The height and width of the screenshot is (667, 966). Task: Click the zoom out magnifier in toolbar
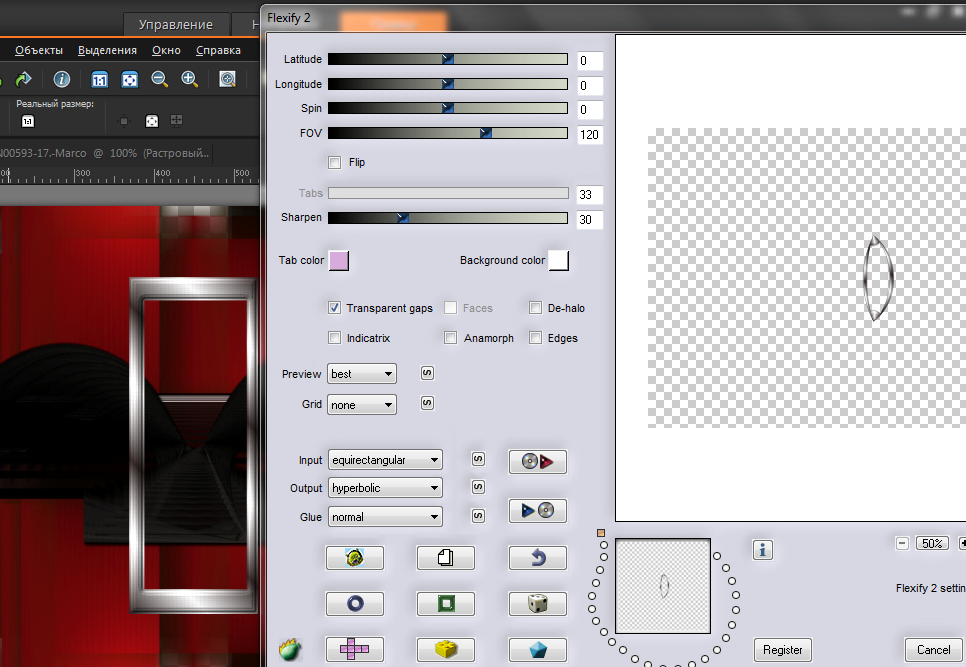pyautogui.click(x=159, y=79)
